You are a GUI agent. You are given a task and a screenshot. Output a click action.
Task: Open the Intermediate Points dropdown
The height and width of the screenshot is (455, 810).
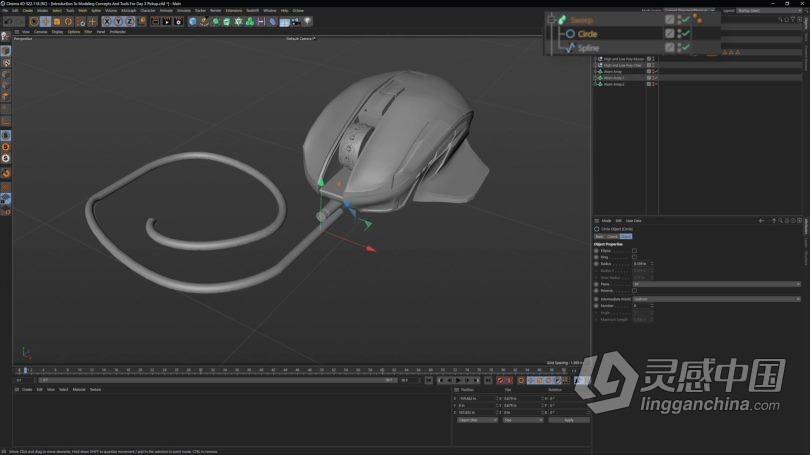point(716,299)
